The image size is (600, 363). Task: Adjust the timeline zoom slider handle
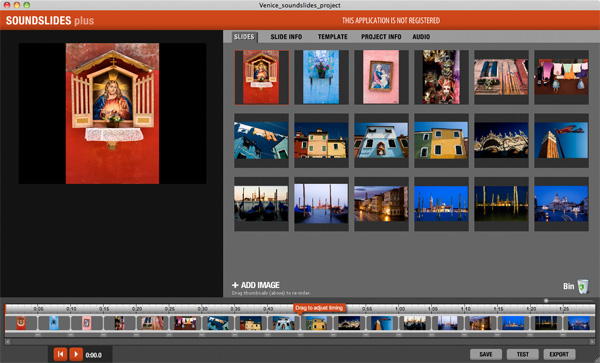click(x=546, y=301)
